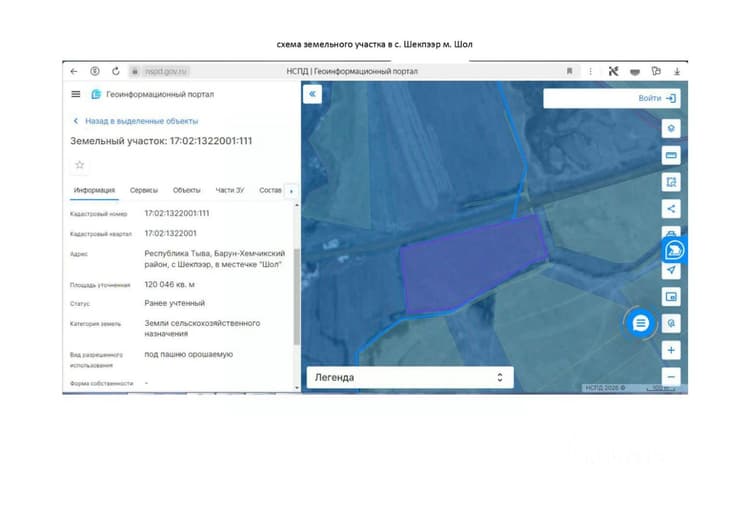750x530 pixels.
Task: Select the area selection tool icon
Action: coord(671,182)
